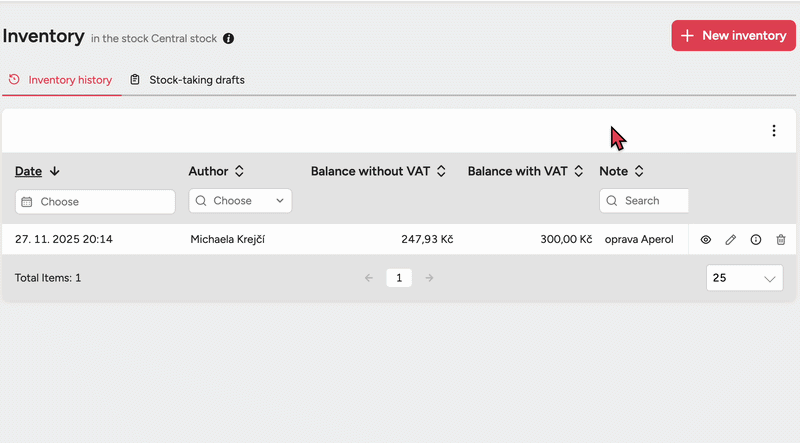Go to previous page arrow
The height and width of the screenshot is (443, 800).
tap(369, 278)
